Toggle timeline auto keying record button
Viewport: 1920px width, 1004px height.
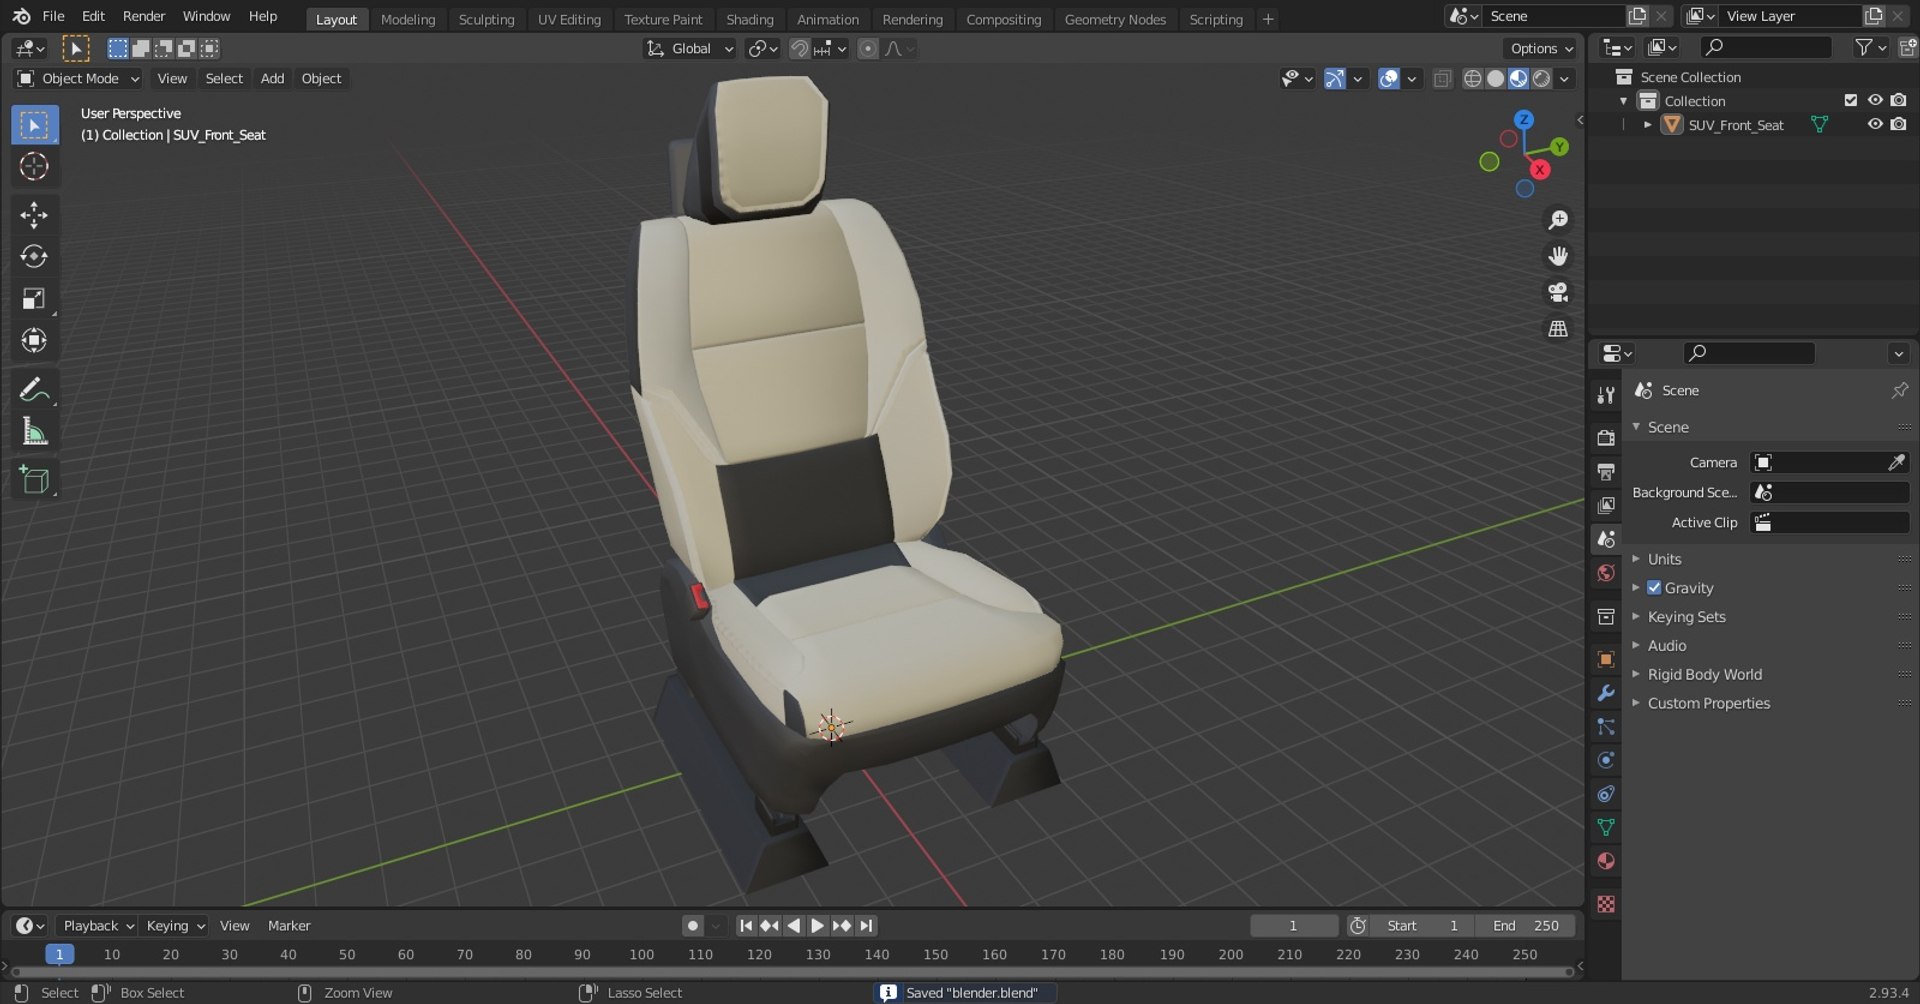point(692,926)
